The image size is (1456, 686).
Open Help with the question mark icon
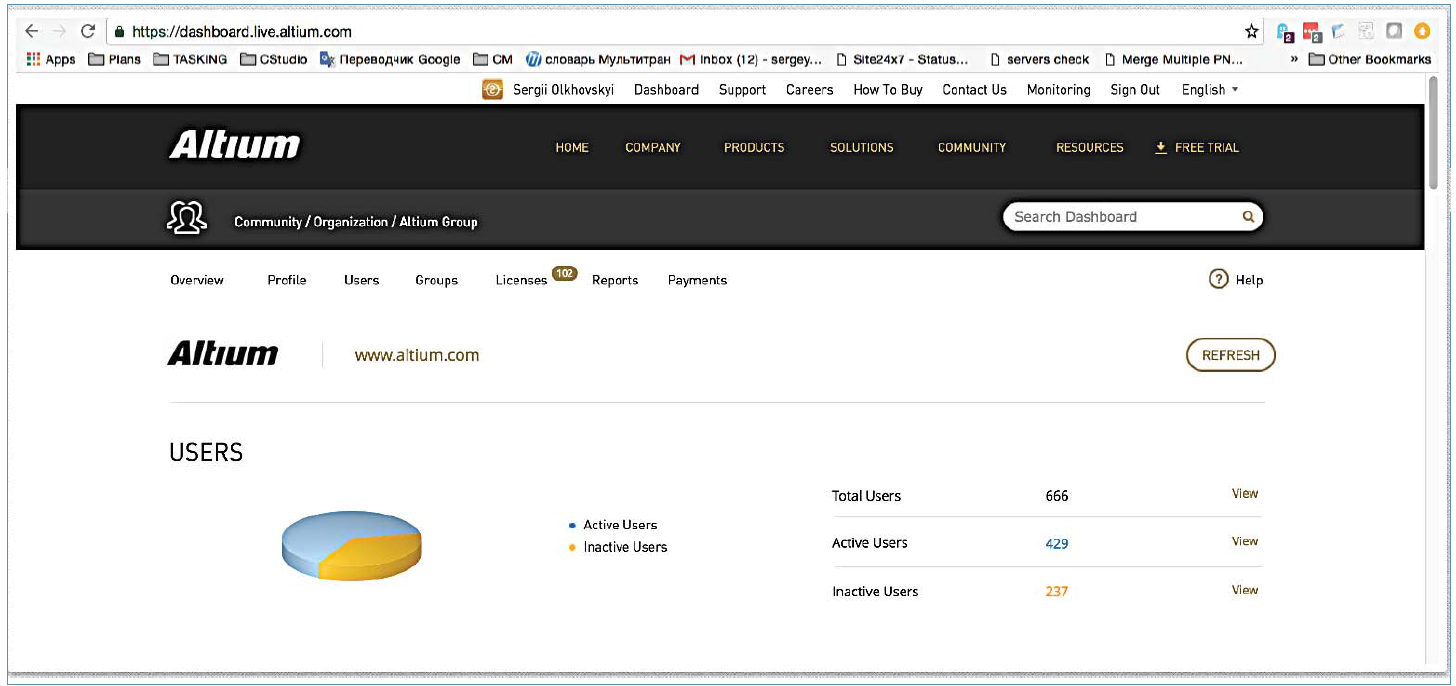(1218, 280)
